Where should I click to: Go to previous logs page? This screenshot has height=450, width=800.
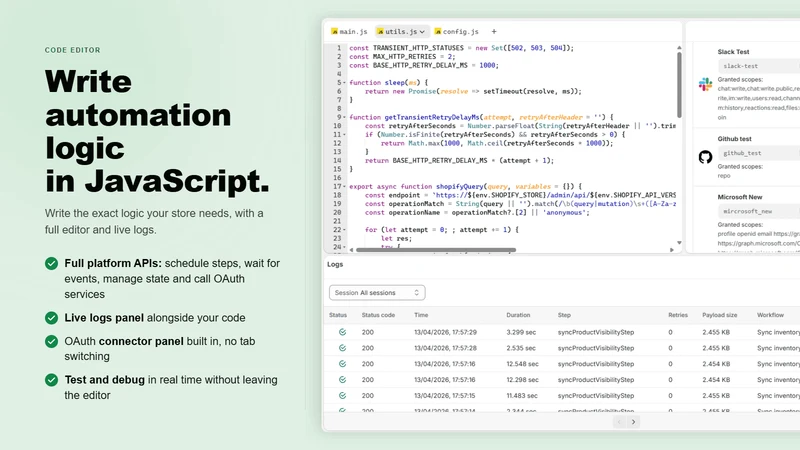click(x=619, y=422)
